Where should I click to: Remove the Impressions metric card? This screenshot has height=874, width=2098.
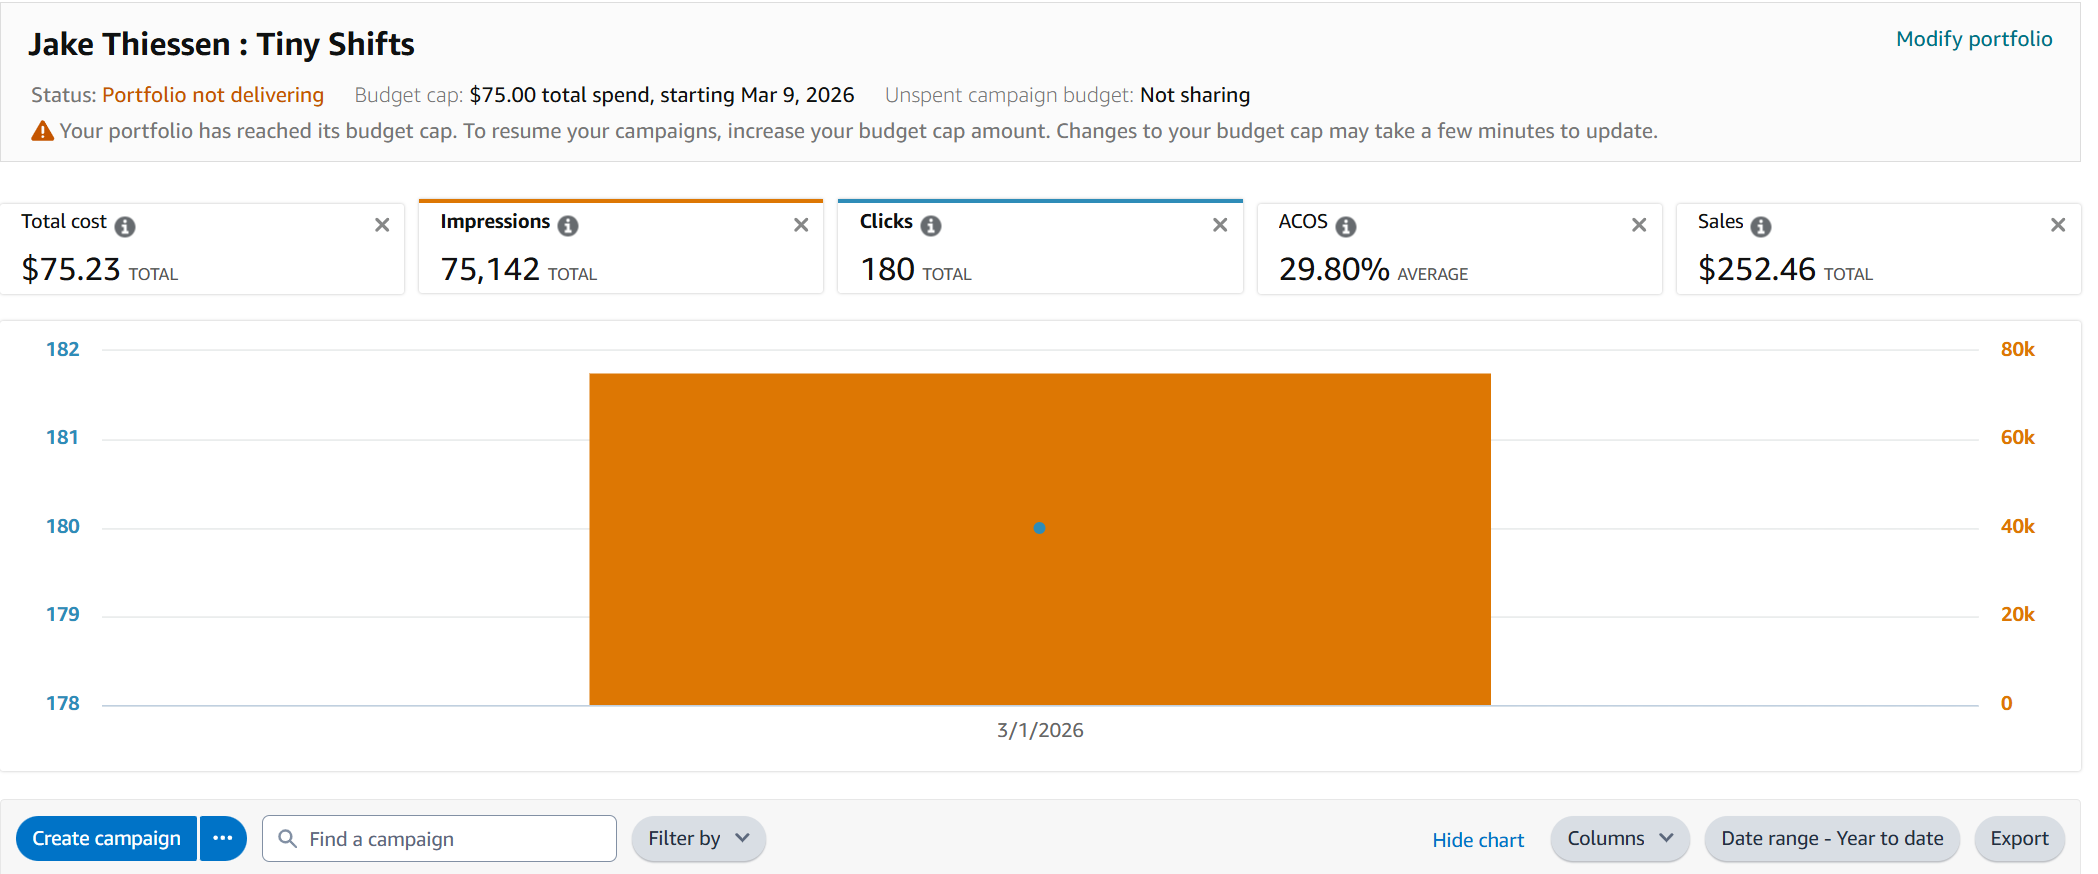801,225
